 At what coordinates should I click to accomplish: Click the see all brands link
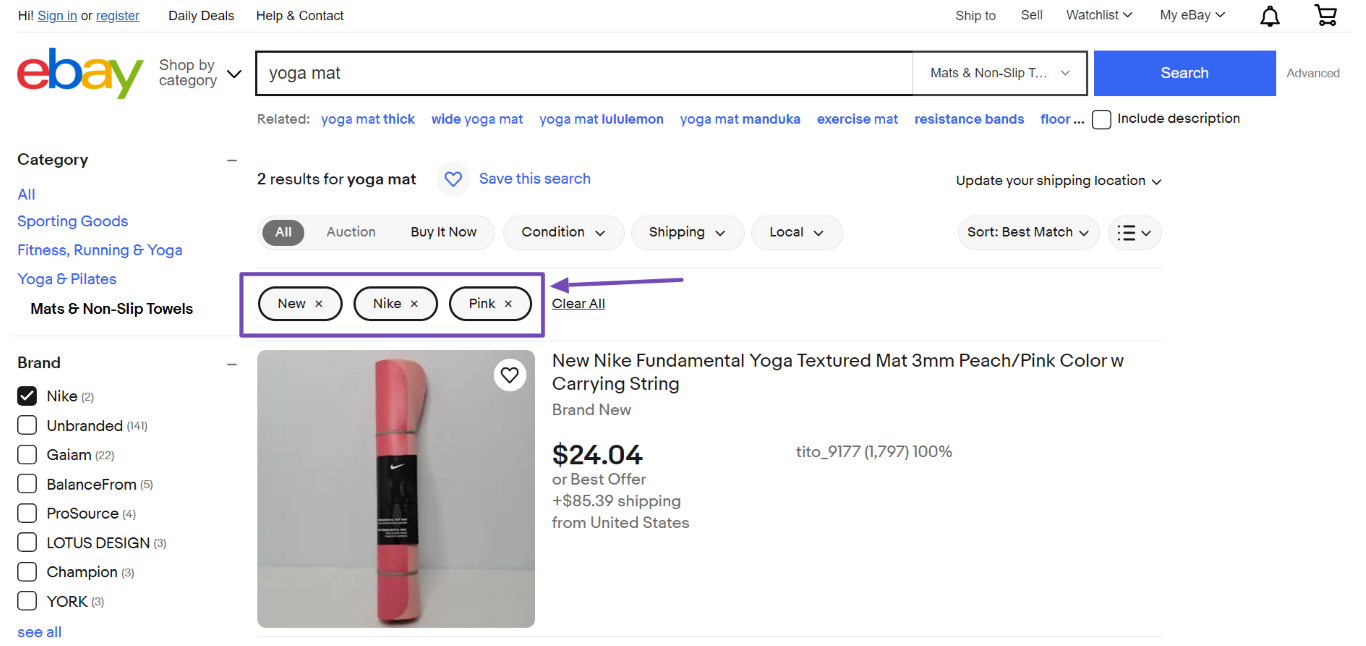pyautogui.click(x=39, y=632)
